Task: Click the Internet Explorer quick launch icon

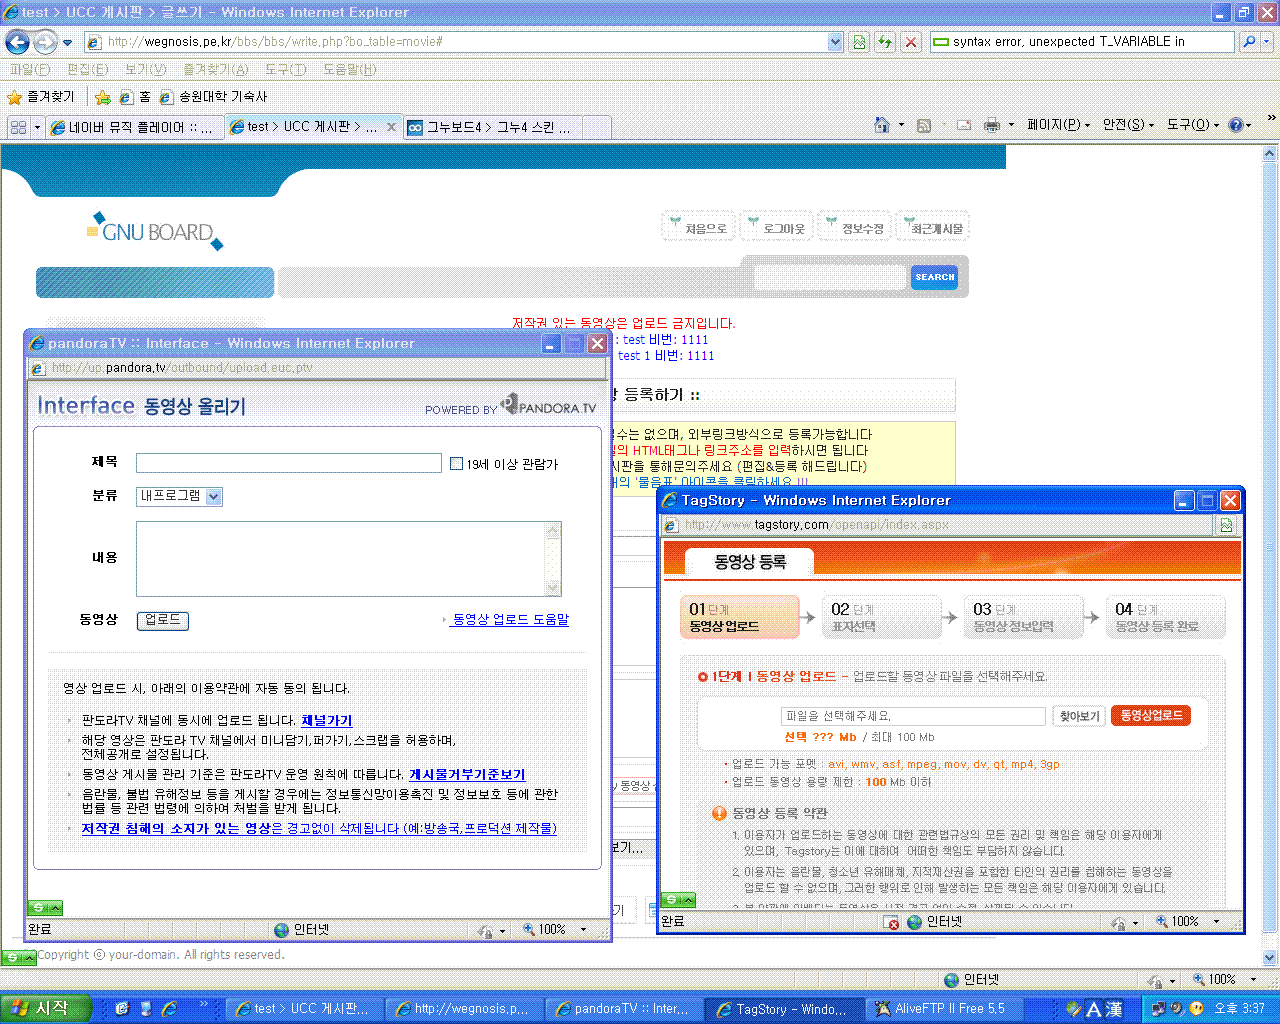Action: (170, 1009)
